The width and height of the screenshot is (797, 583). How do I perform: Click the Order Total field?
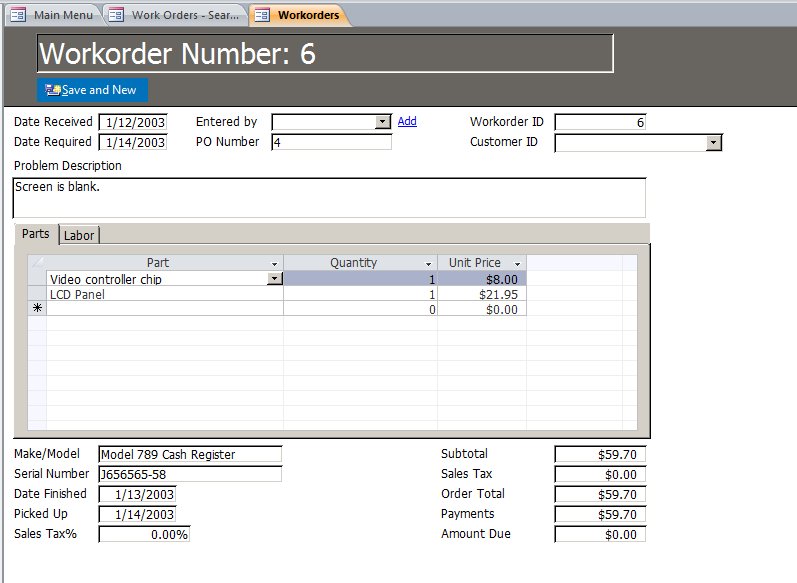point(600,494)
